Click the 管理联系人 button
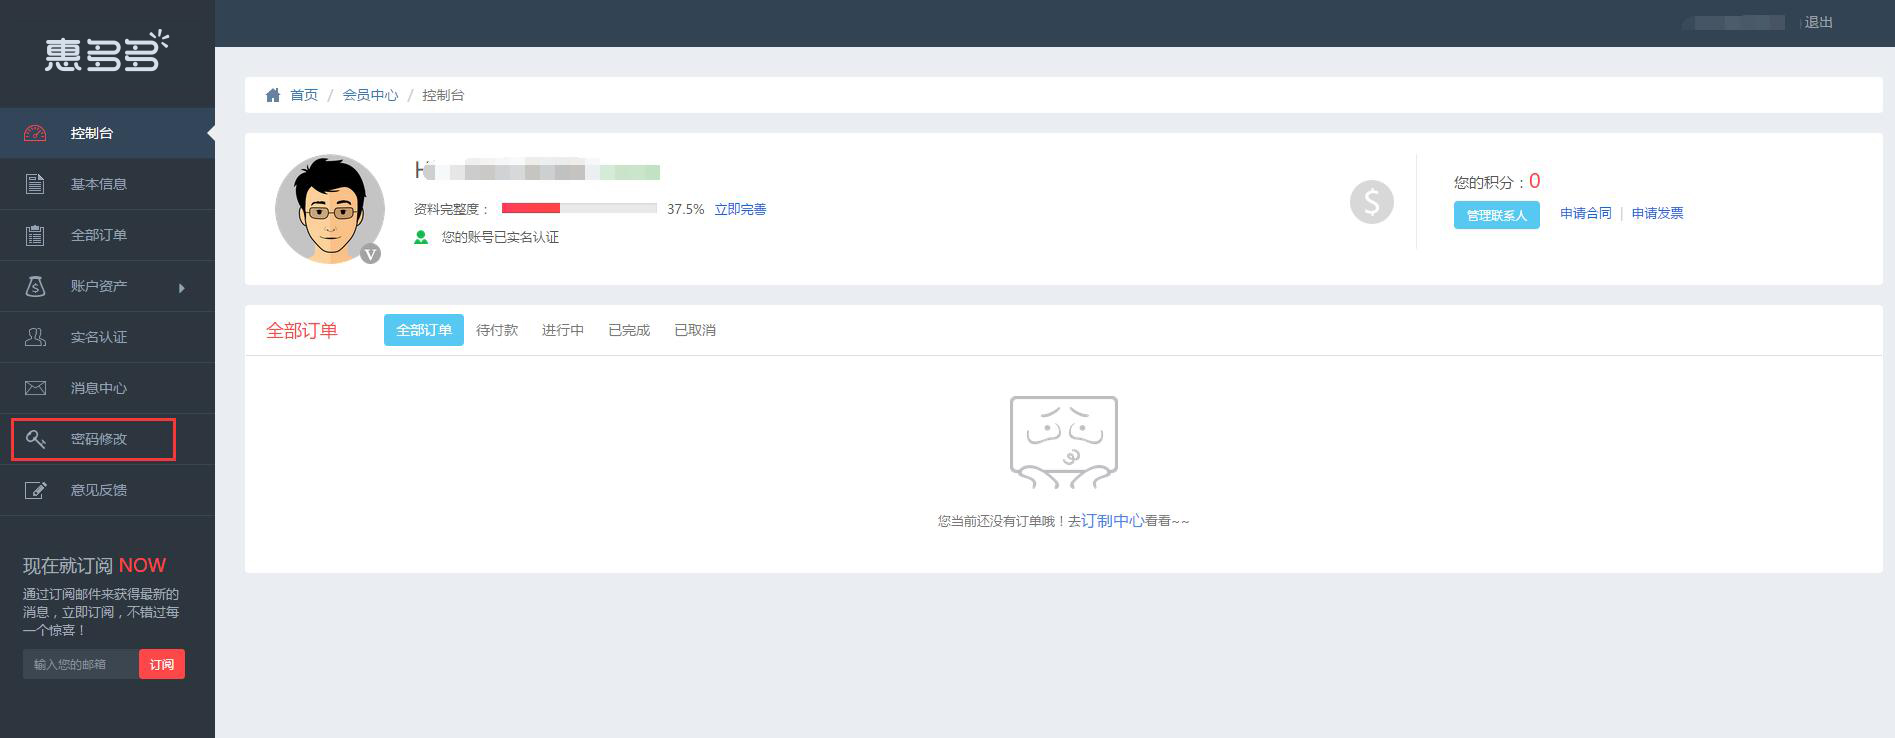 1496,215
